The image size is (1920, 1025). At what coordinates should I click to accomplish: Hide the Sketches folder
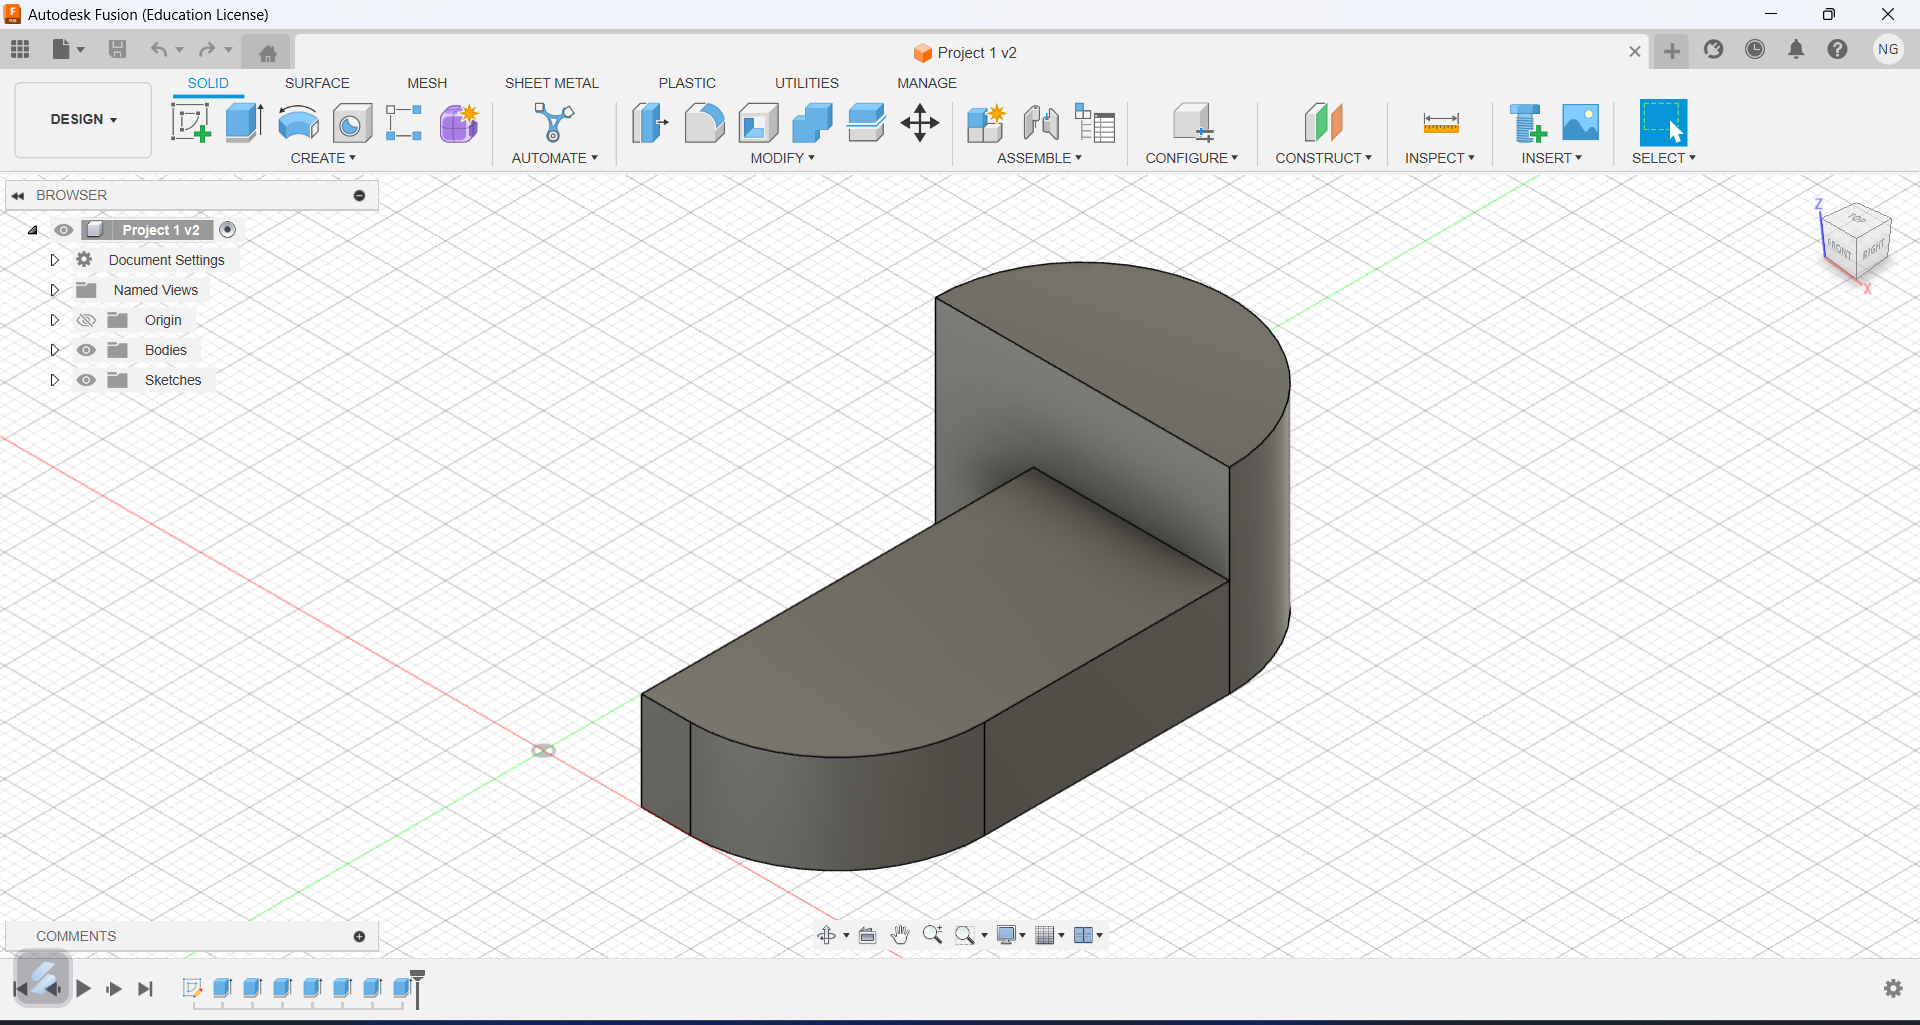coord(86,380)
